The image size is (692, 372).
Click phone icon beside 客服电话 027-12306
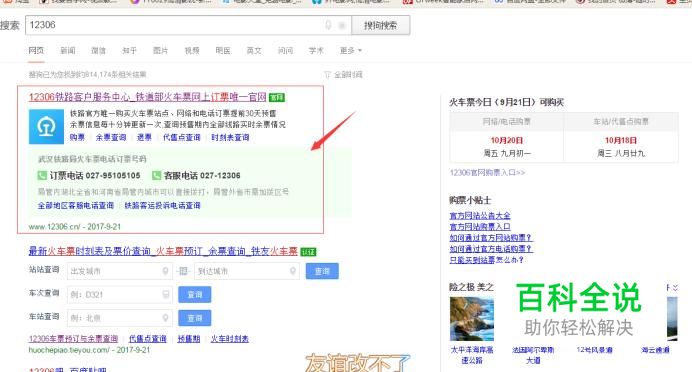[156, 176]
